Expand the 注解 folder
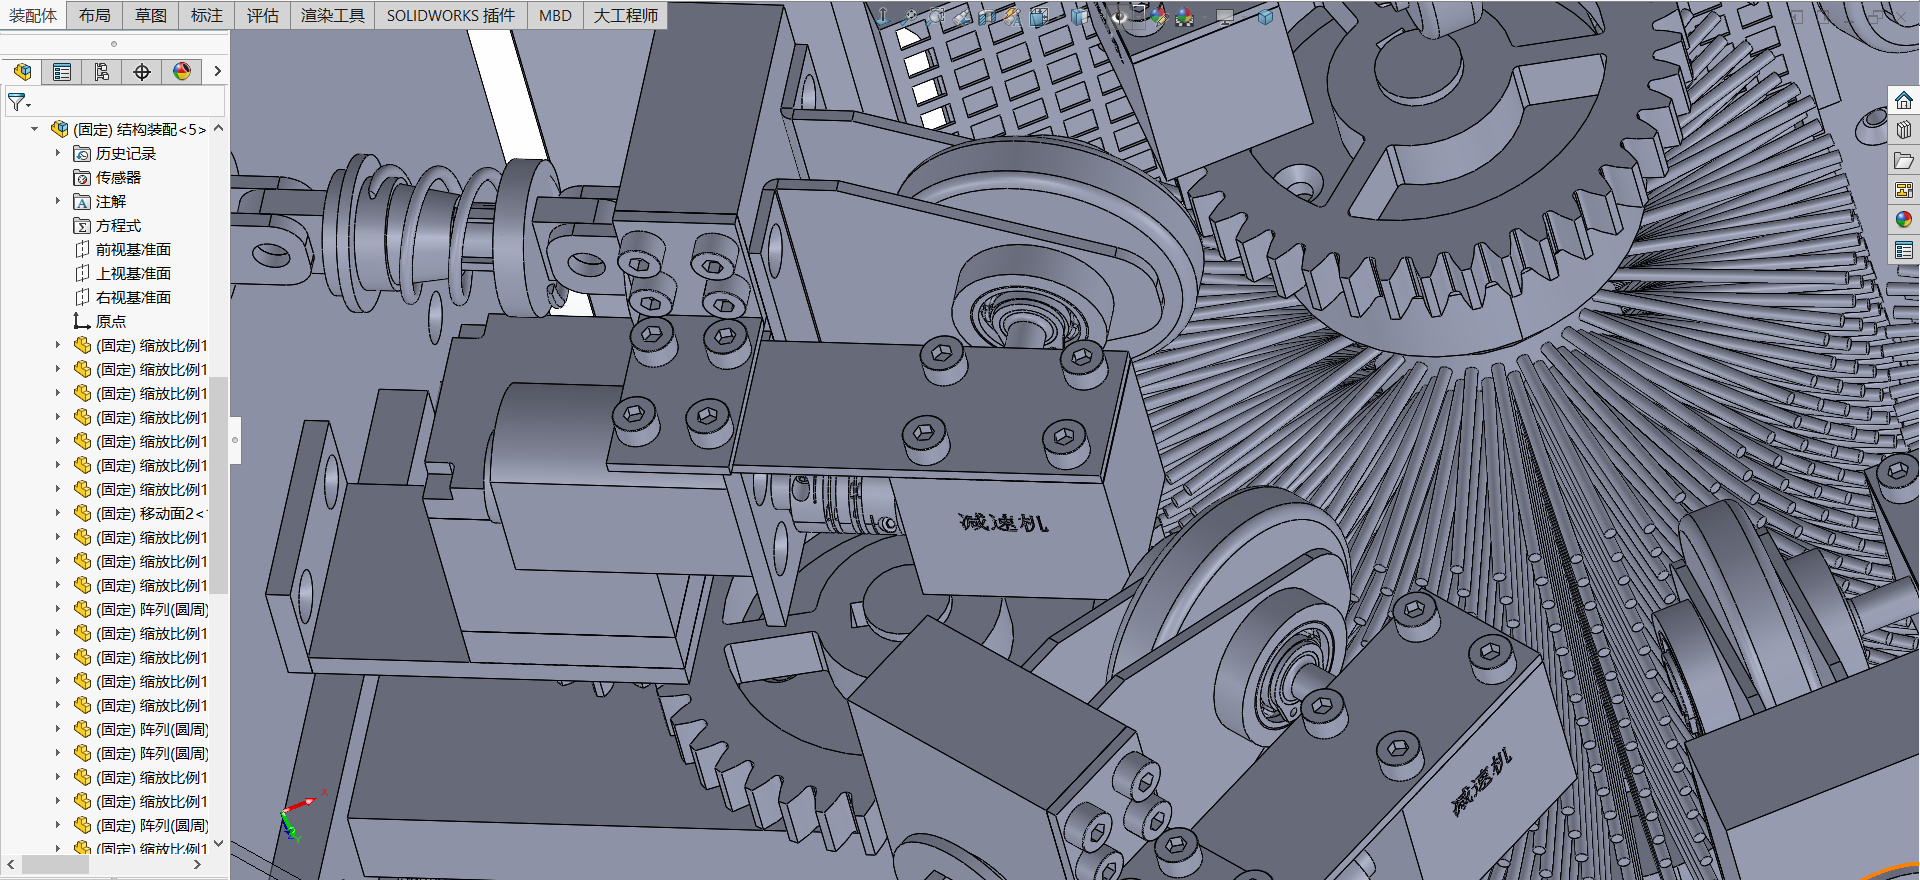Viewport: 1920px width, 880px height. coord(58,201)
